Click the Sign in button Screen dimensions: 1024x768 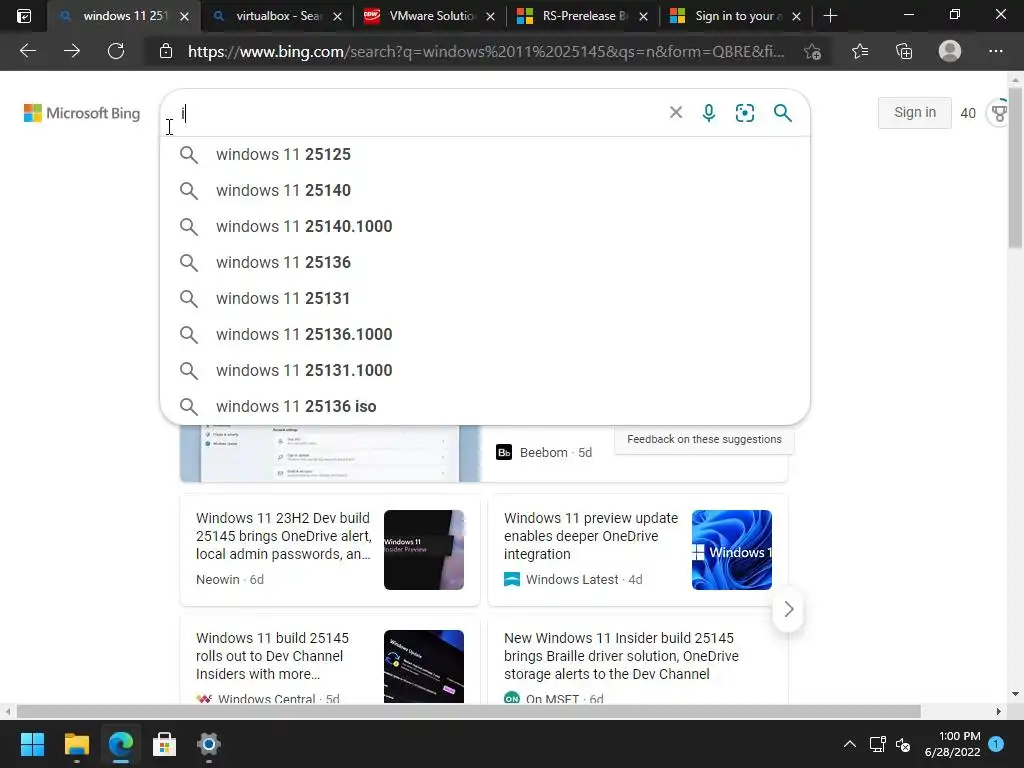pyautogui.click(x=914, y=112)
